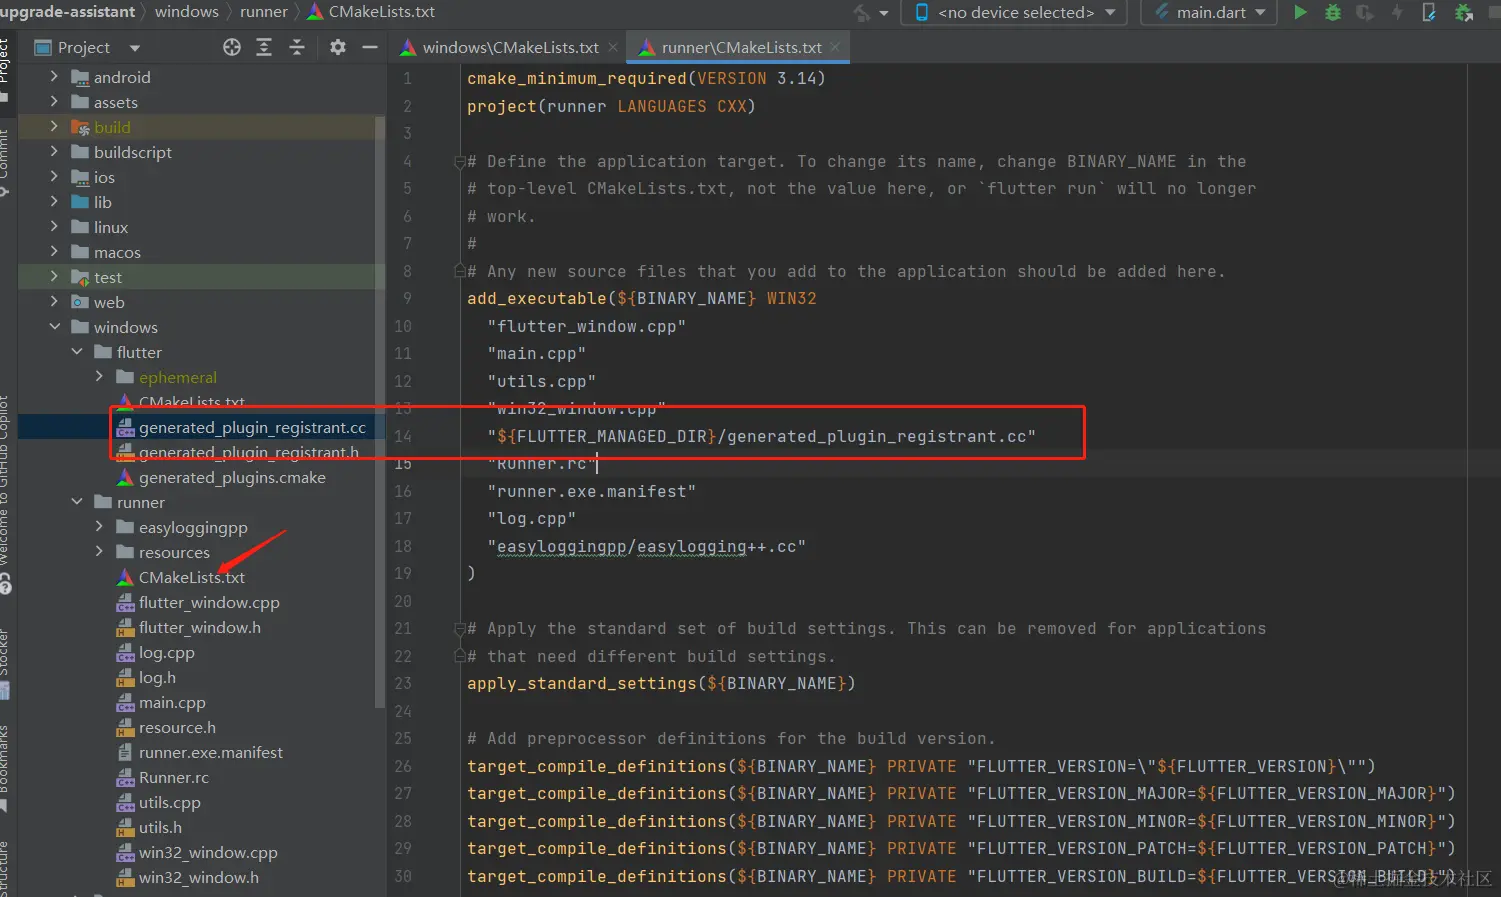The height and width of the screenshot is (897, 1501).
Task: Expand the lib folder
Action: 54,202
